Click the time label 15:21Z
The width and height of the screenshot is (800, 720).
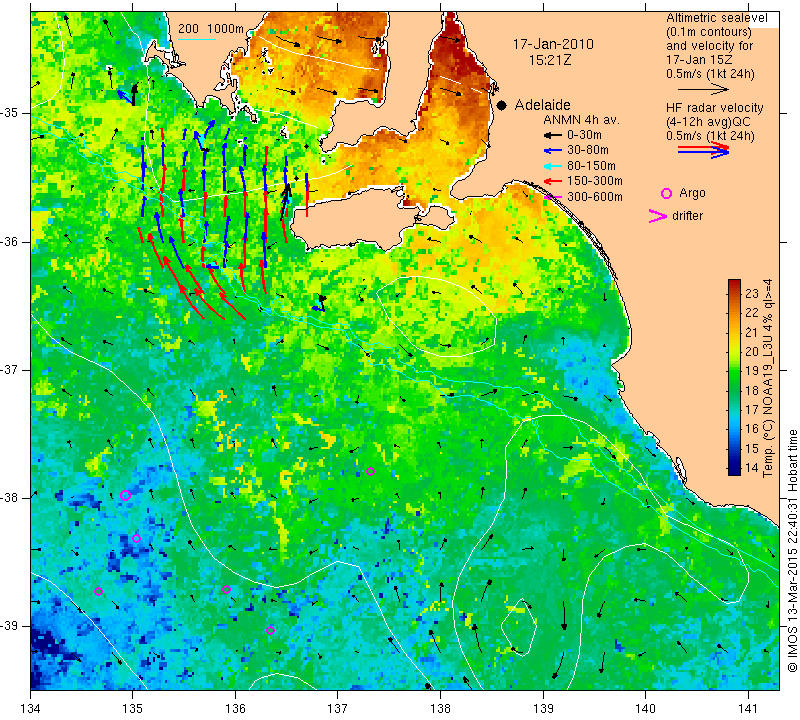pos(550,60)
